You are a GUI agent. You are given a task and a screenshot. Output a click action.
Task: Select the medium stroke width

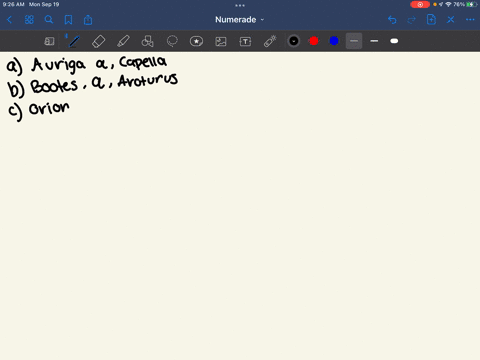coord(374,41)
